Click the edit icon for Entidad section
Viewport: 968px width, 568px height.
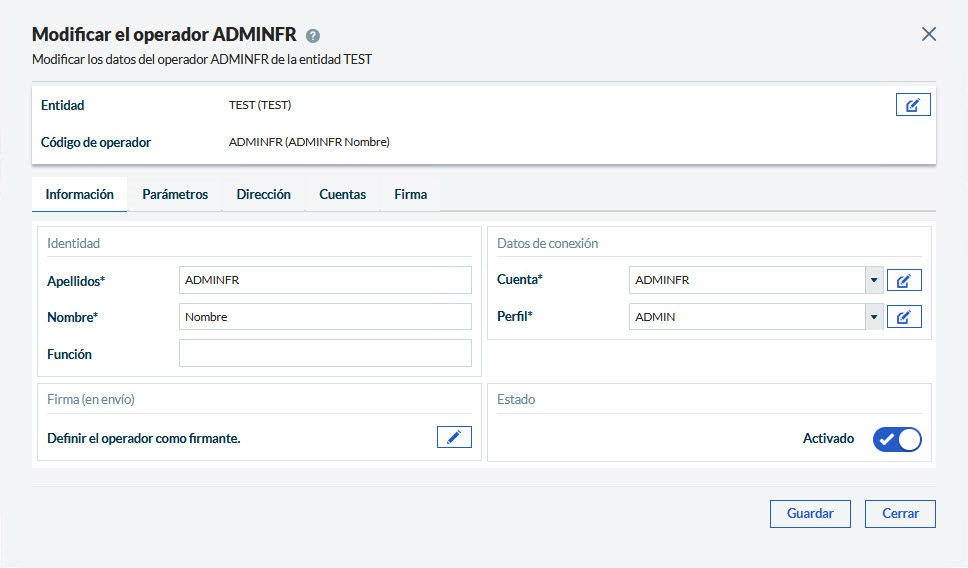pyautogui.click(x=912, y=105)
